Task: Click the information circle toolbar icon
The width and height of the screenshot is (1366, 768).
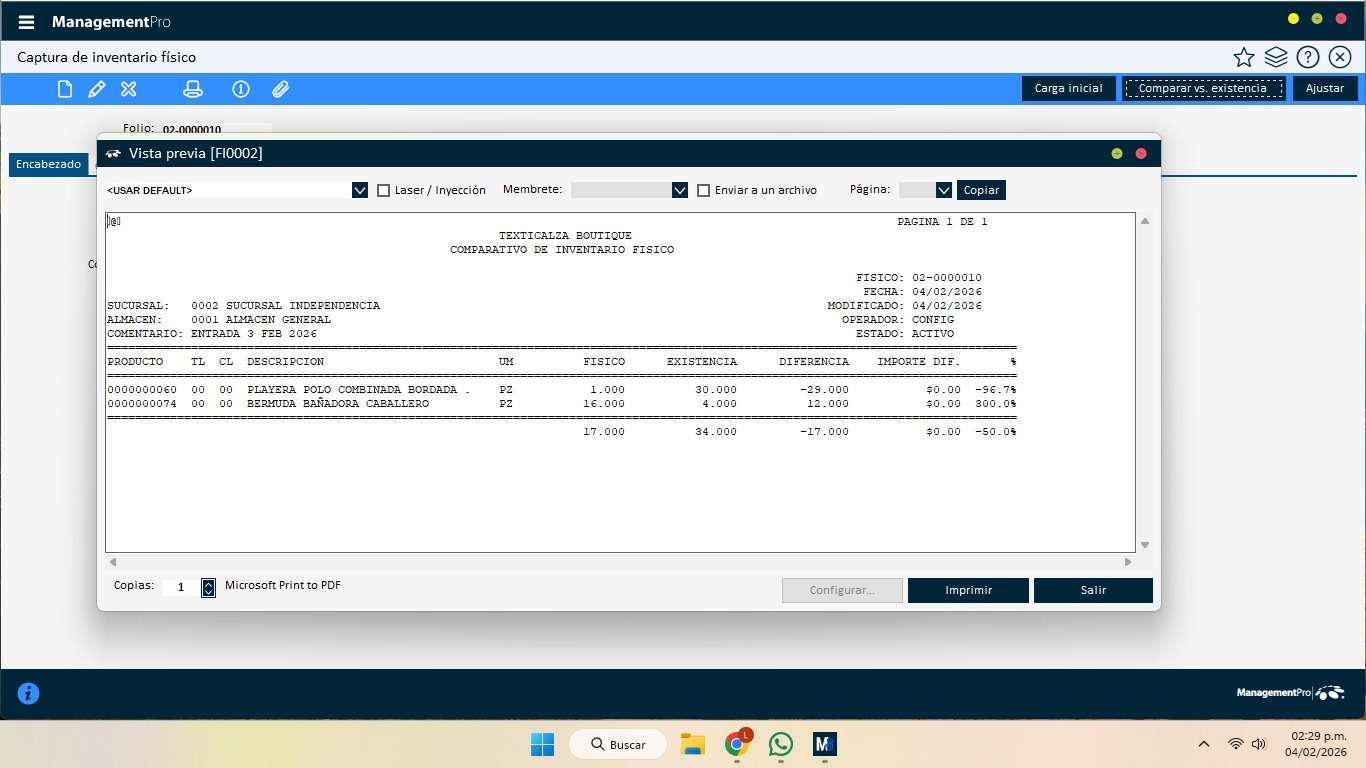Action: click(241, 89)
